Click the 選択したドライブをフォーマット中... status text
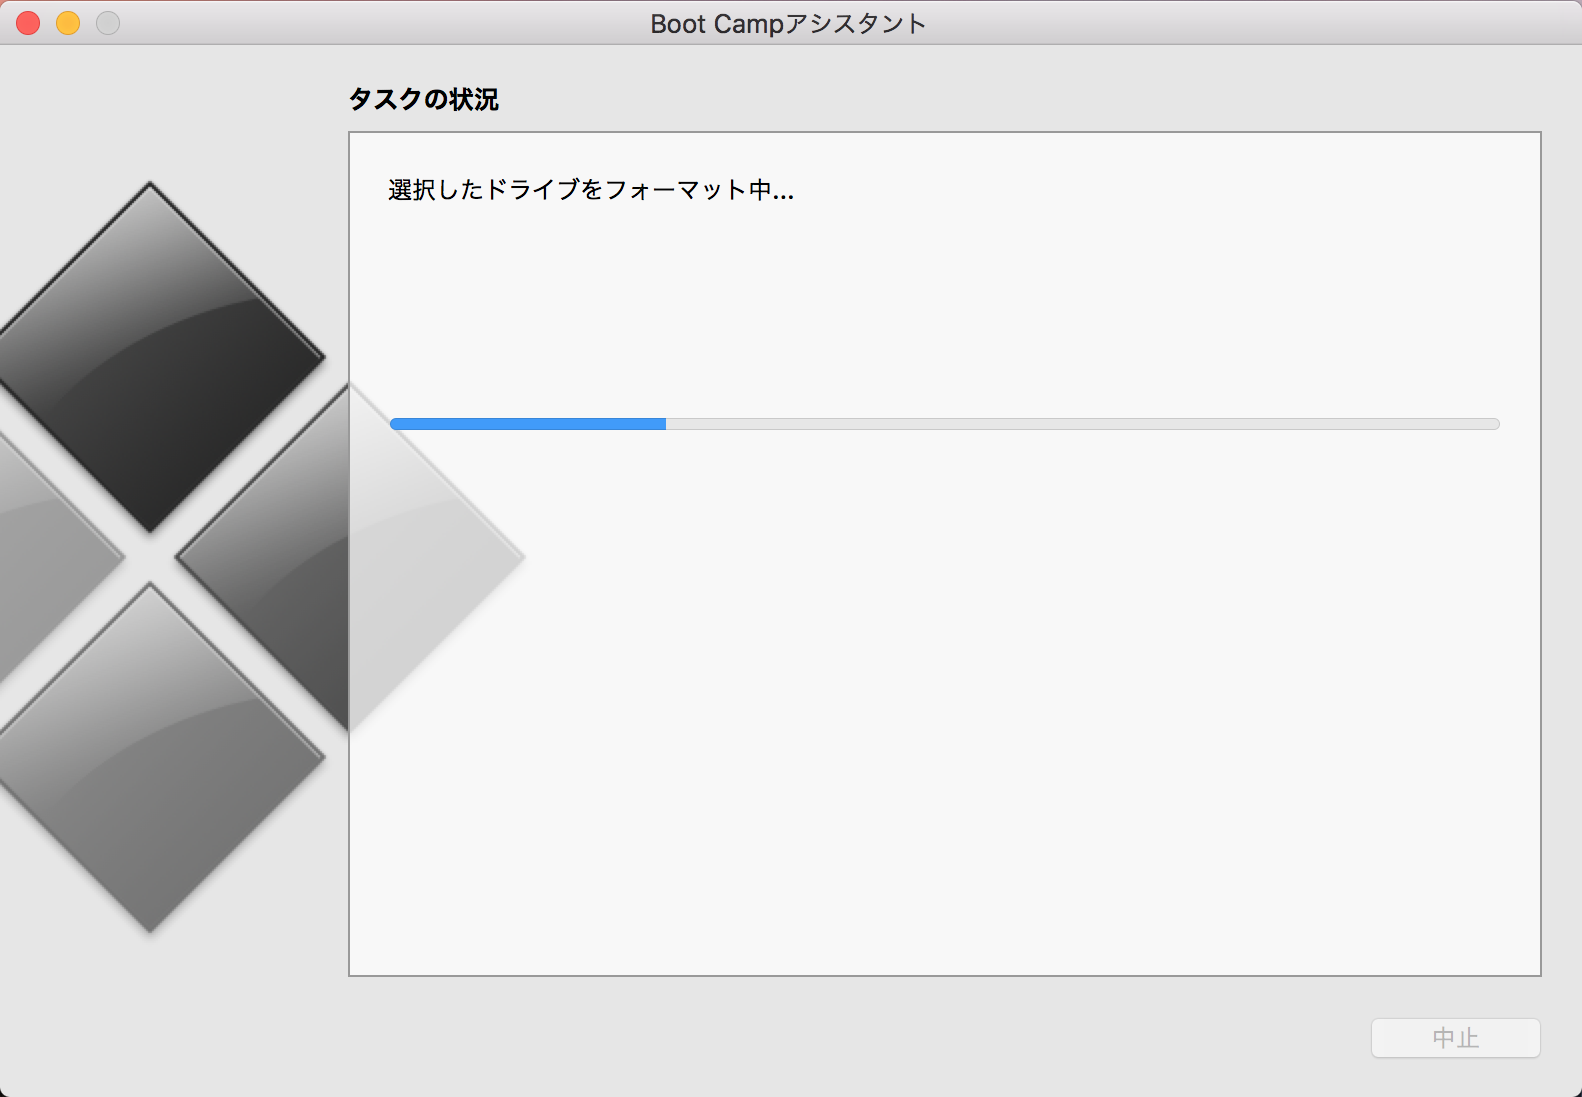 (591, 190)
